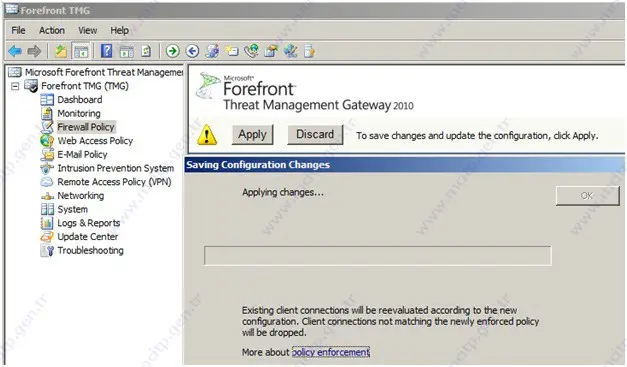Click the globe with wrench toolbar icon
Viewport: 627px width, 367px height.
[x=290, y=51]
